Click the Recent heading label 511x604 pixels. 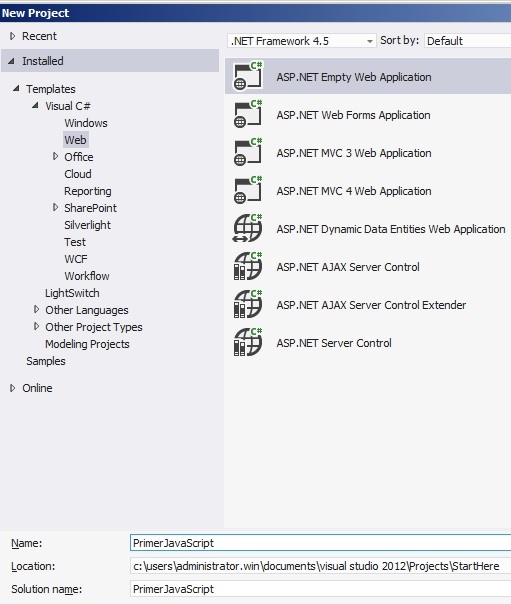(x=39, y=36)
